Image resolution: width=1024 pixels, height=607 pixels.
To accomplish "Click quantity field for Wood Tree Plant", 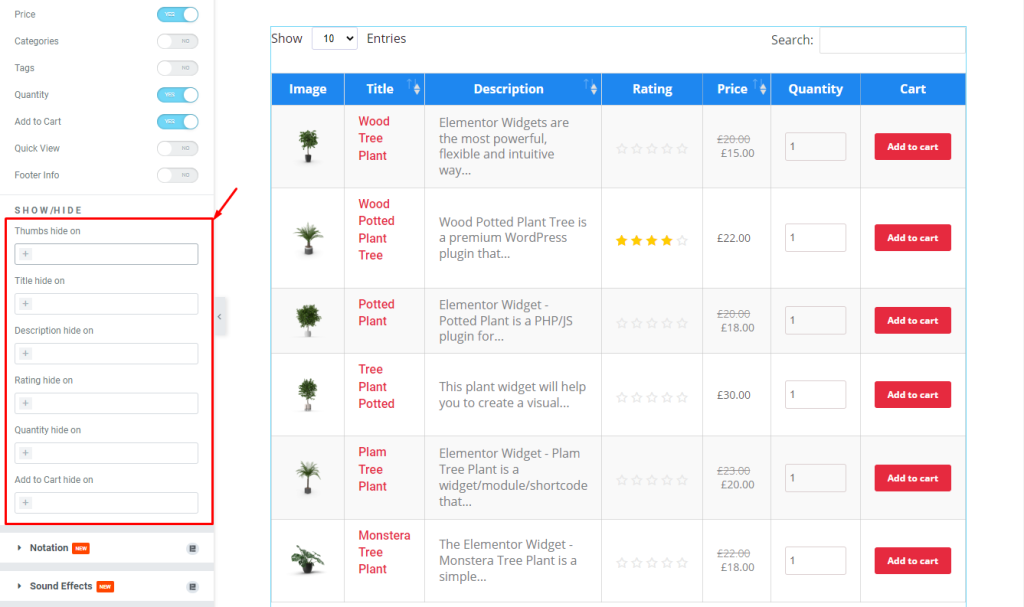I will tap(815, 146).
